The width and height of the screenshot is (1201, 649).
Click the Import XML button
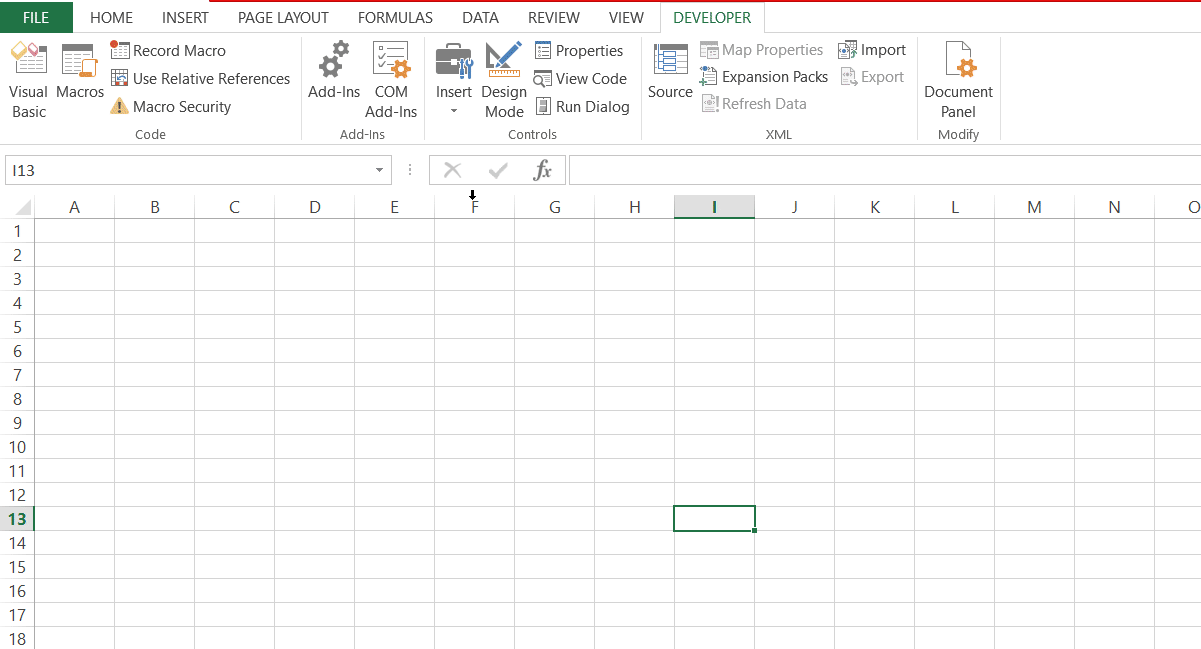[872, 49]
